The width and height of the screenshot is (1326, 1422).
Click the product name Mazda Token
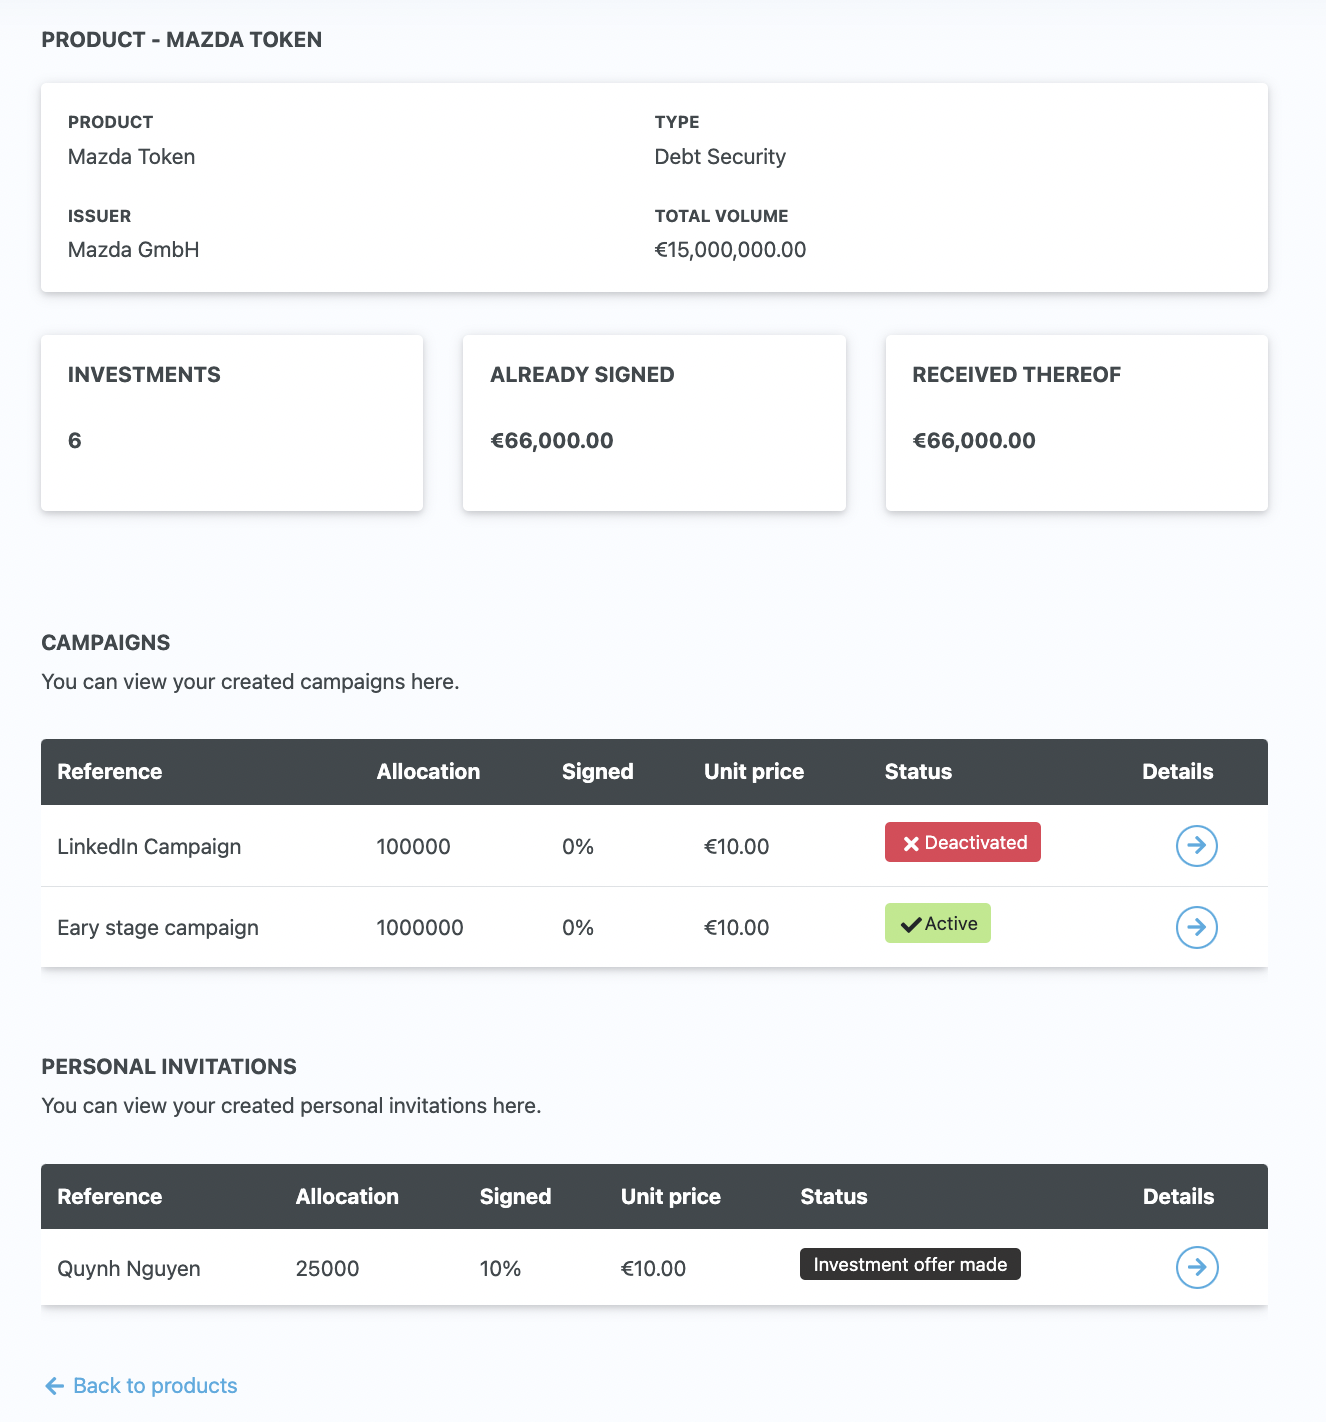132,156
